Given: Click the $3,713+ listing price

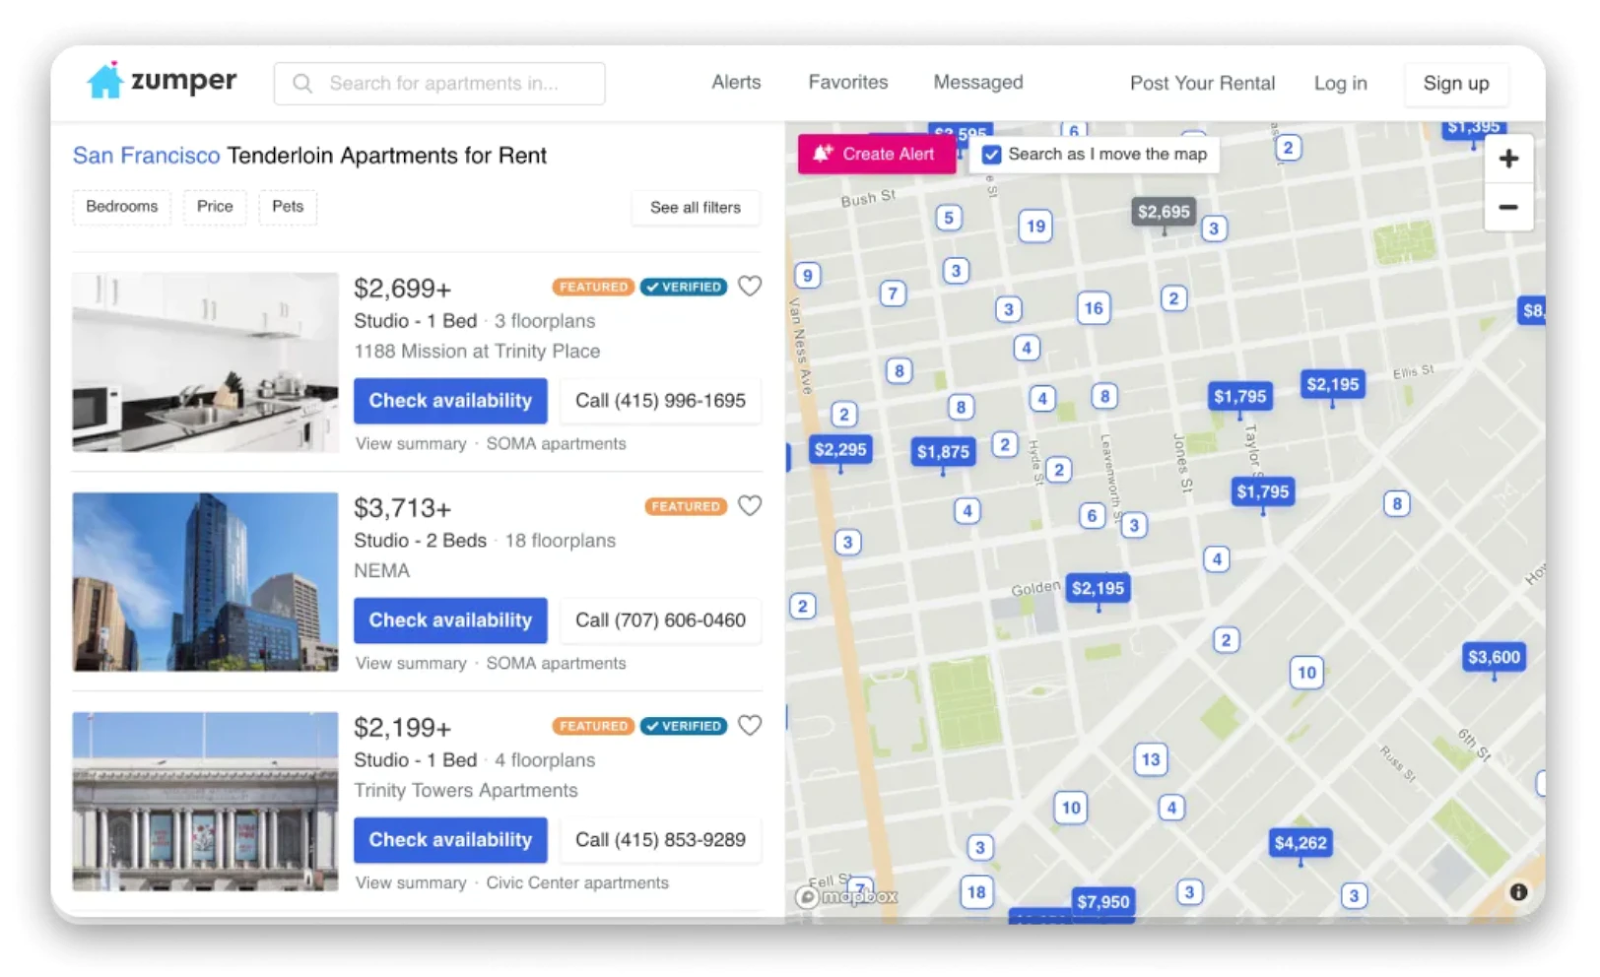Looking at the screenshot, I should (x=403, y=508).
